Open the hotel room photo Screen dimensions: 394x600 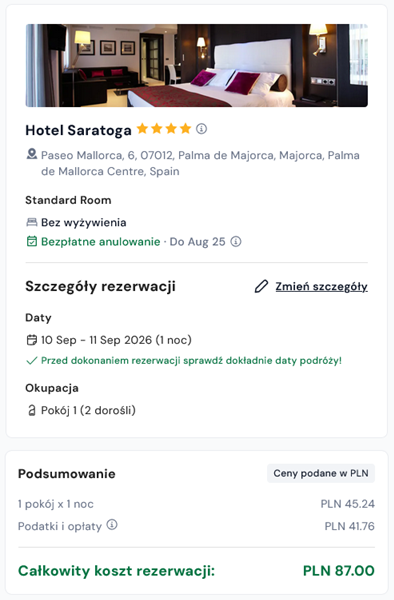click(x=197, y=65)
